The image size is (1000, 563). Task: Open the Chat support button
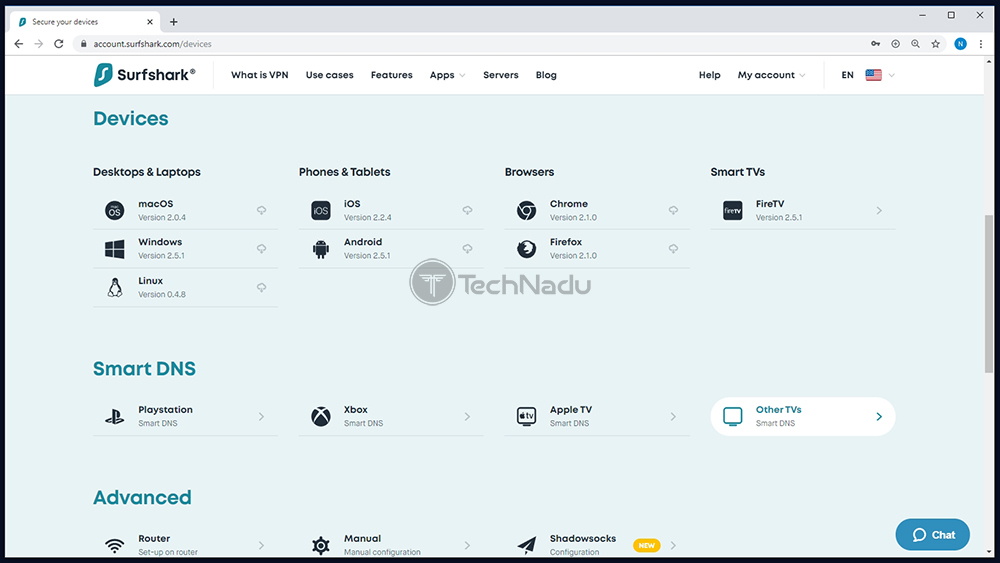pyautogui.click(x=932, y=534)
